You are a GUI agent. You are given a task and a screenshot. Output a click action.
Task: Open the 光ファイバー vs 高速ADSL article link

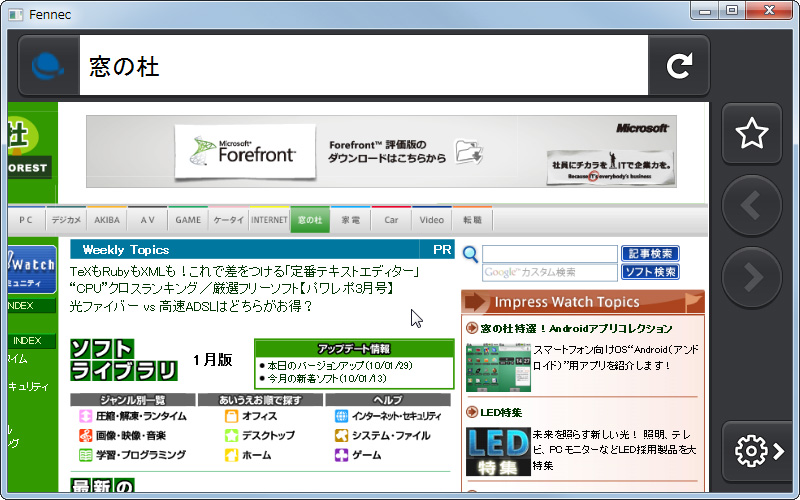tap(191, 306)
